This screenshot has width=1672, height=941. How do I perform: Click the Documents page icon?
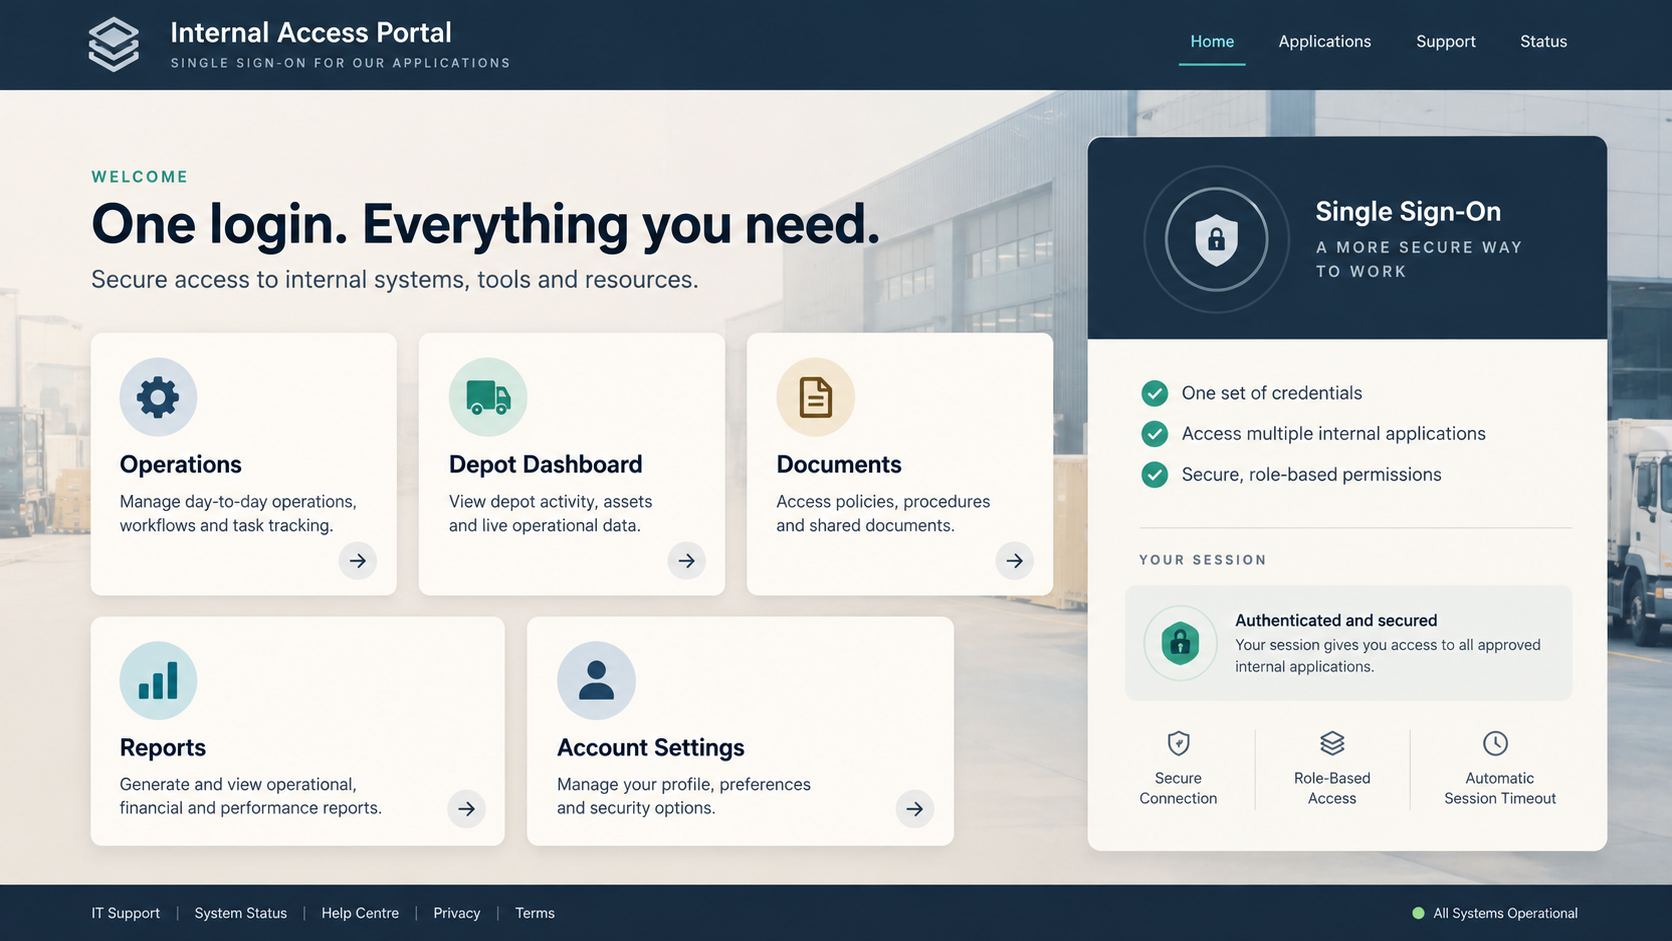pyautogui.click(x=815, y=397)
